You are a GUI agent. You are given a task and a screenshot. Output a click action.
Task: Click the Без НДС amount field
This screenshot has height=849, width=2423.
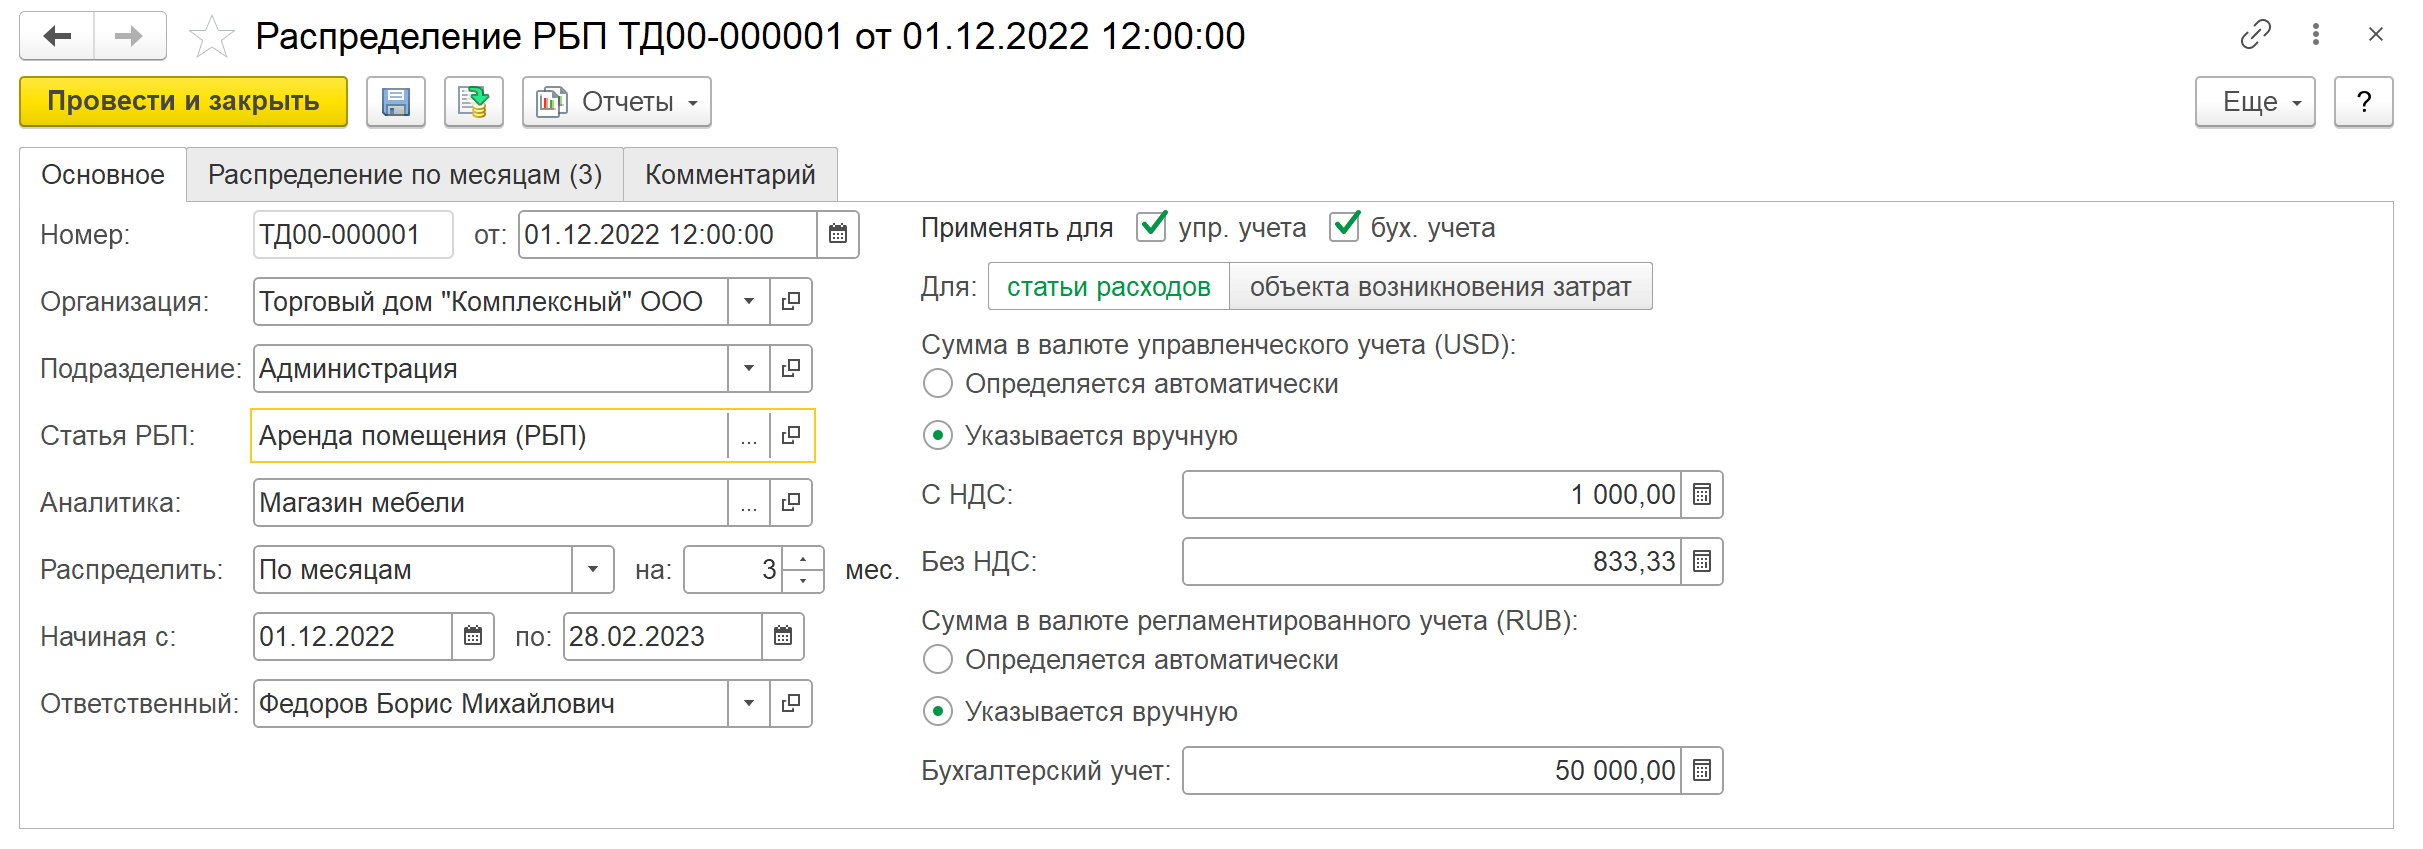click(1432, 562)
